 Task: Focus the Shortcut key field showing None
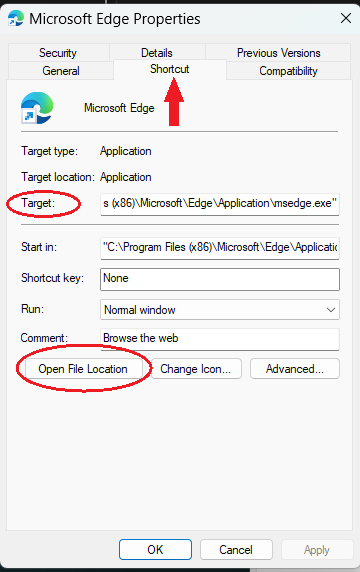pos(220,279)
